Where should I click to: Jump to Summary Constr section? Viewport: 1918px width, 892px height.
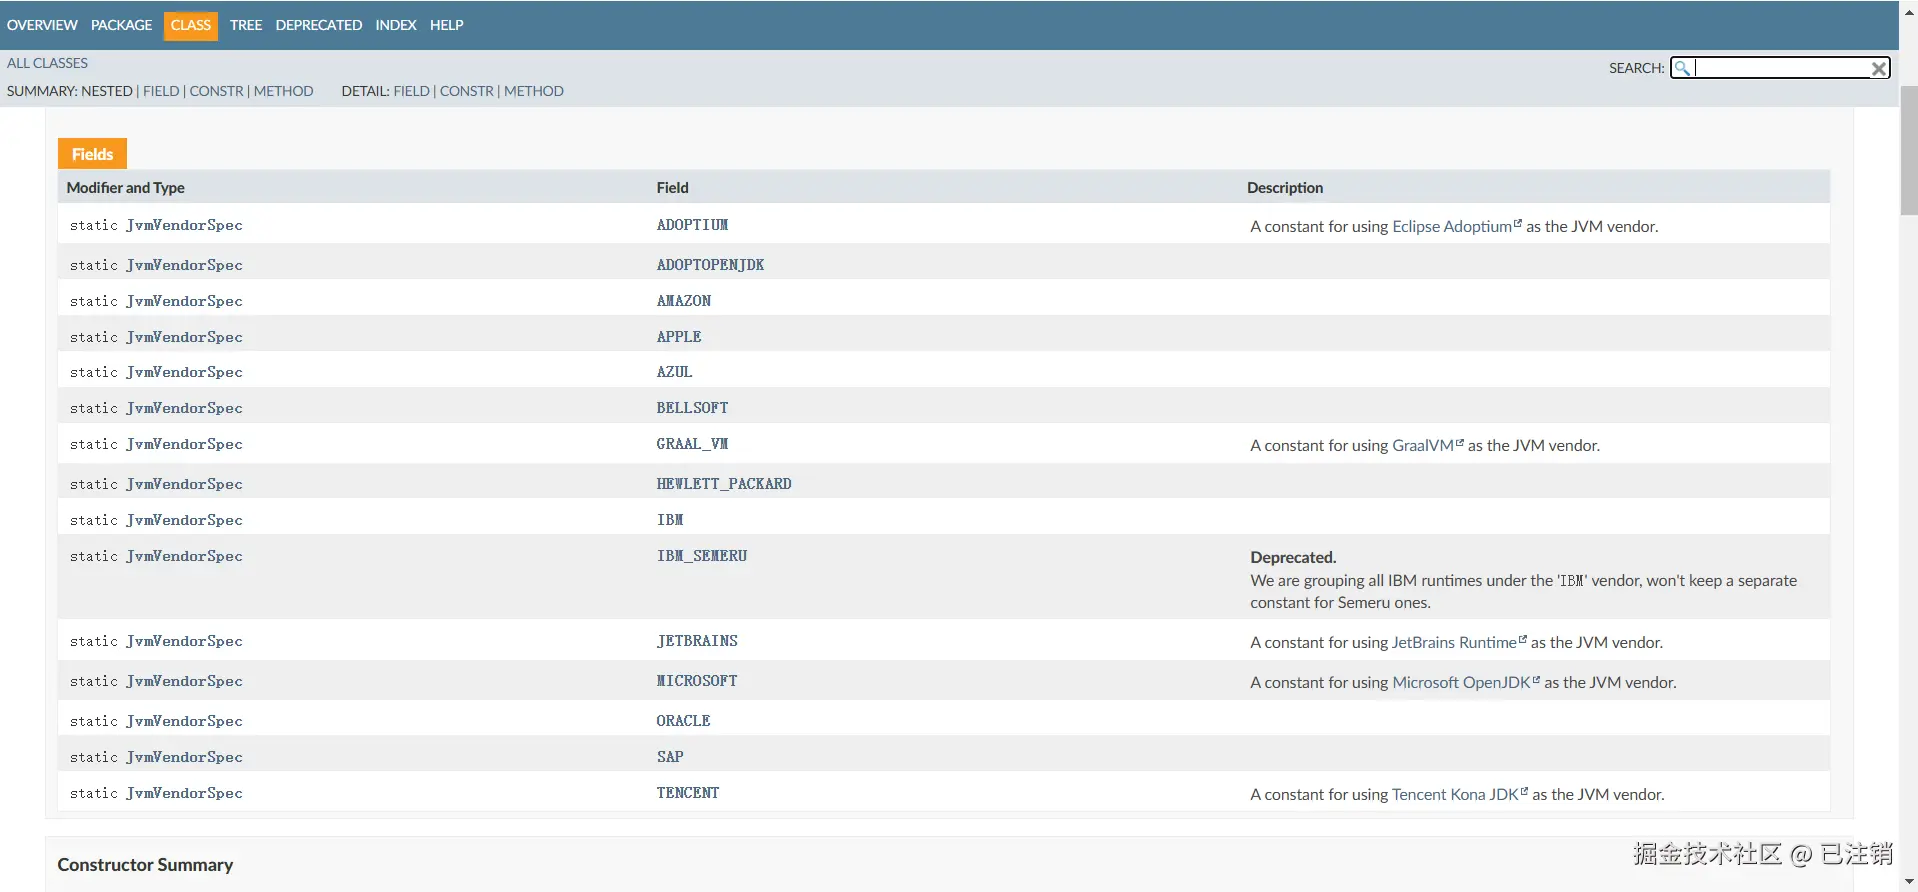pos(217,91)
